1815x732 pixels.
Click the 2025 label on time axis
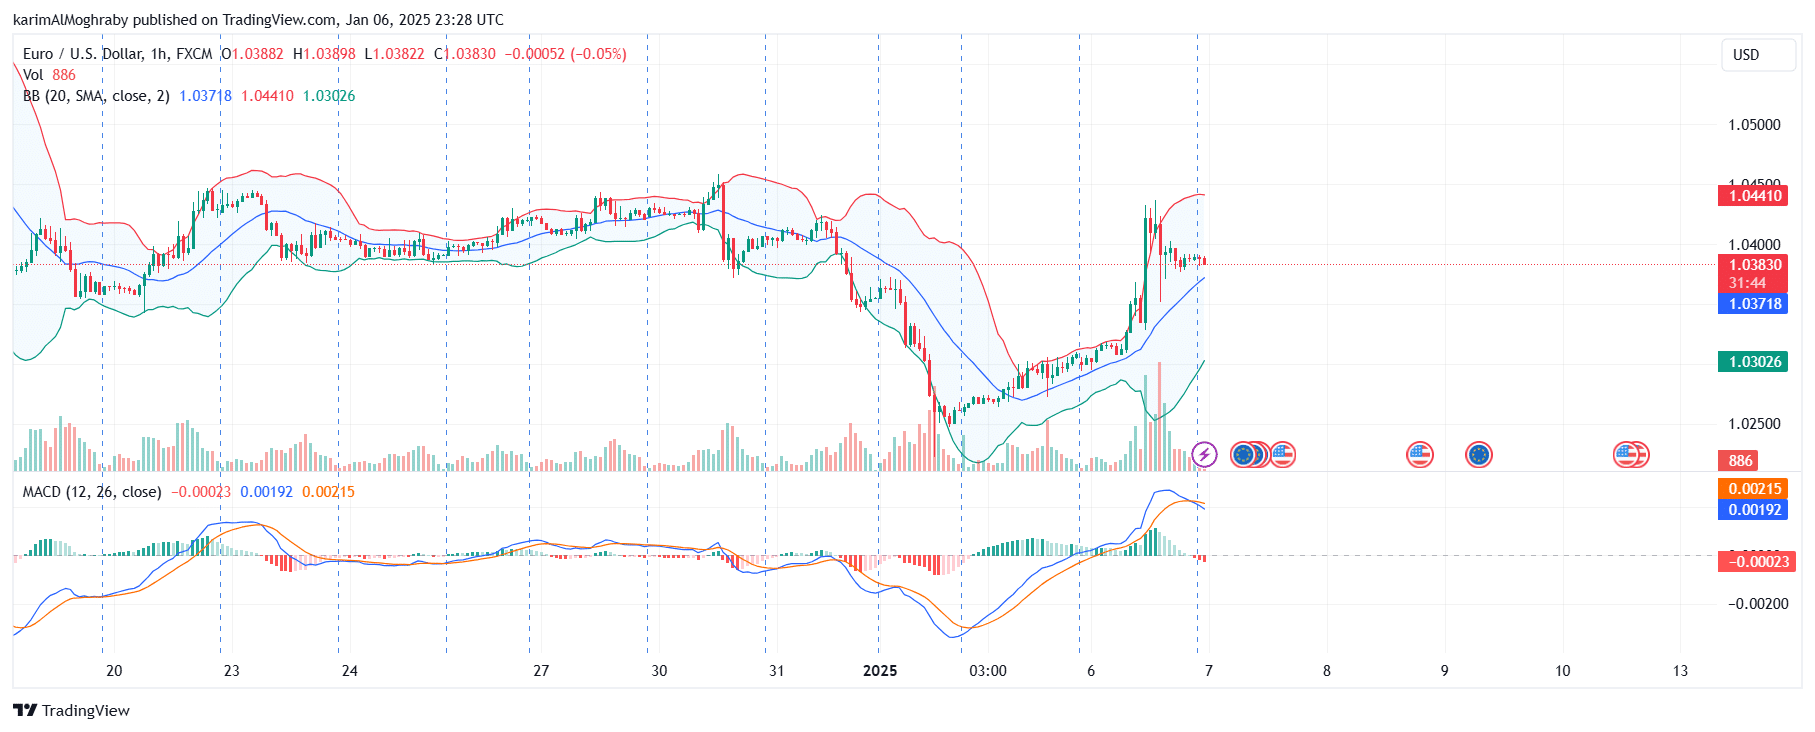click(880, 671)
